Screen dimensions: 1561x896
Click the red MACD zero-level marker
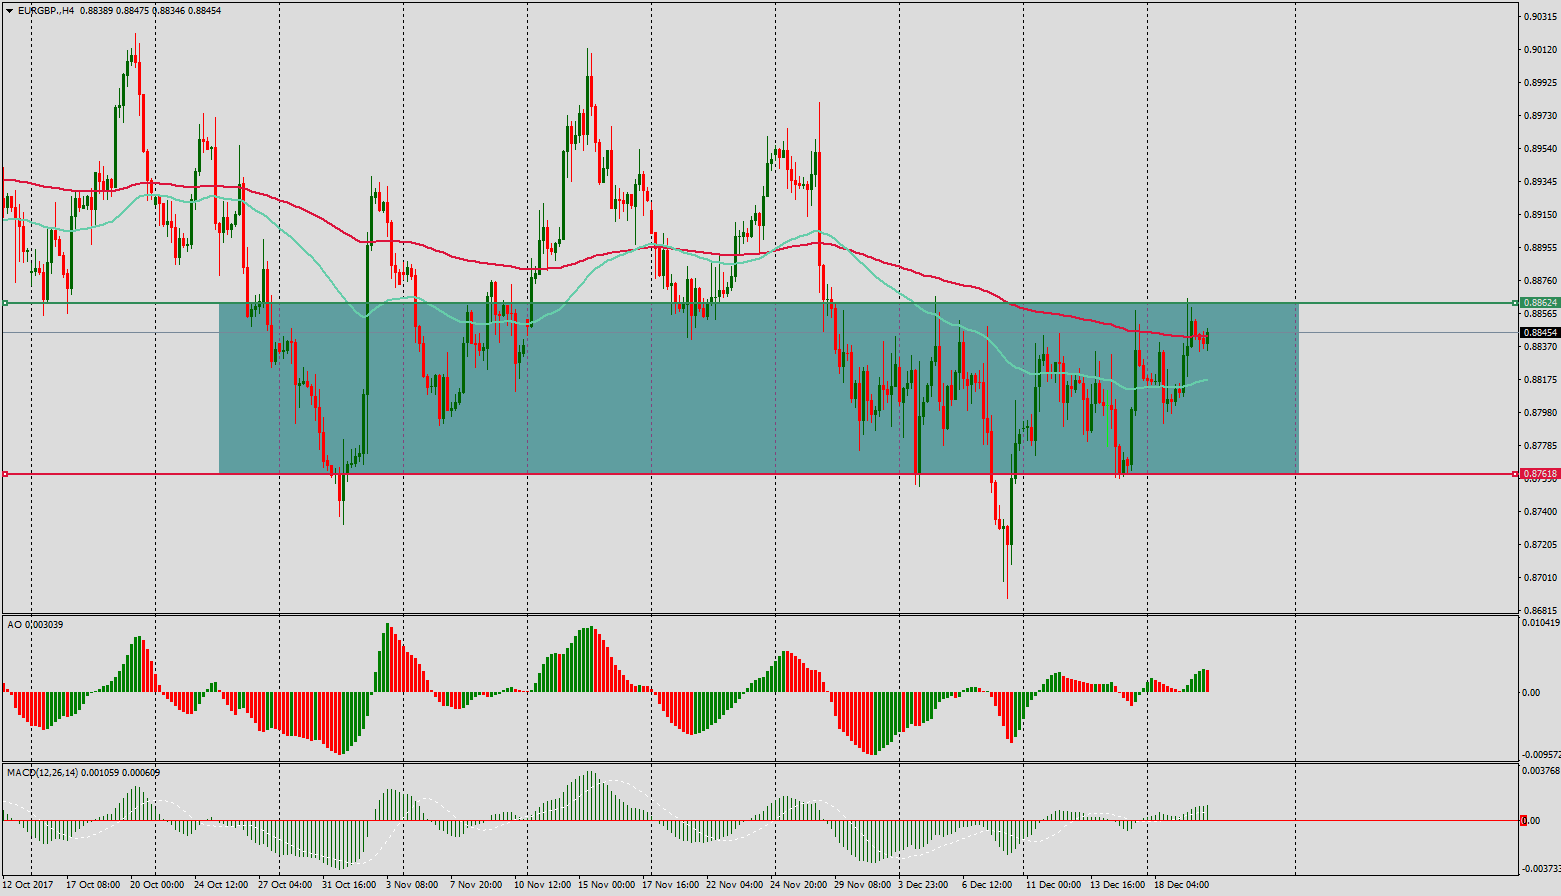(x=1524, y=821)
